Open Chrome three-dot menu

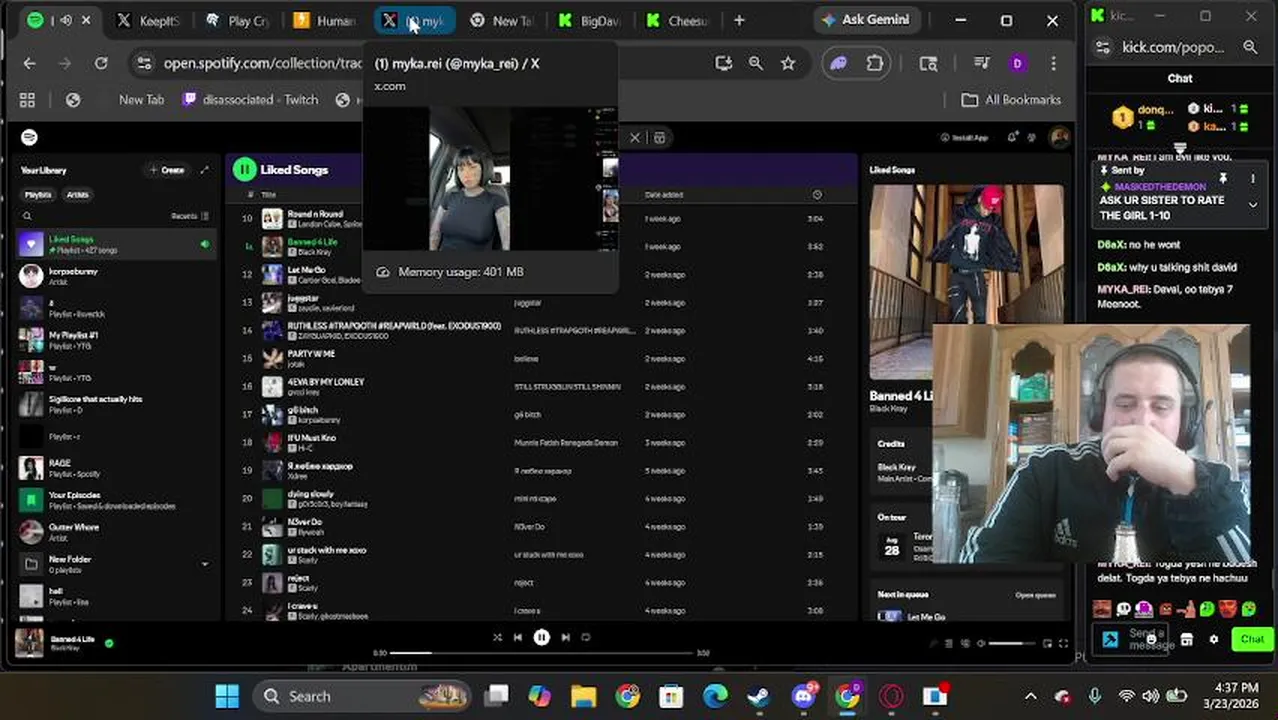pos(1053,63)
